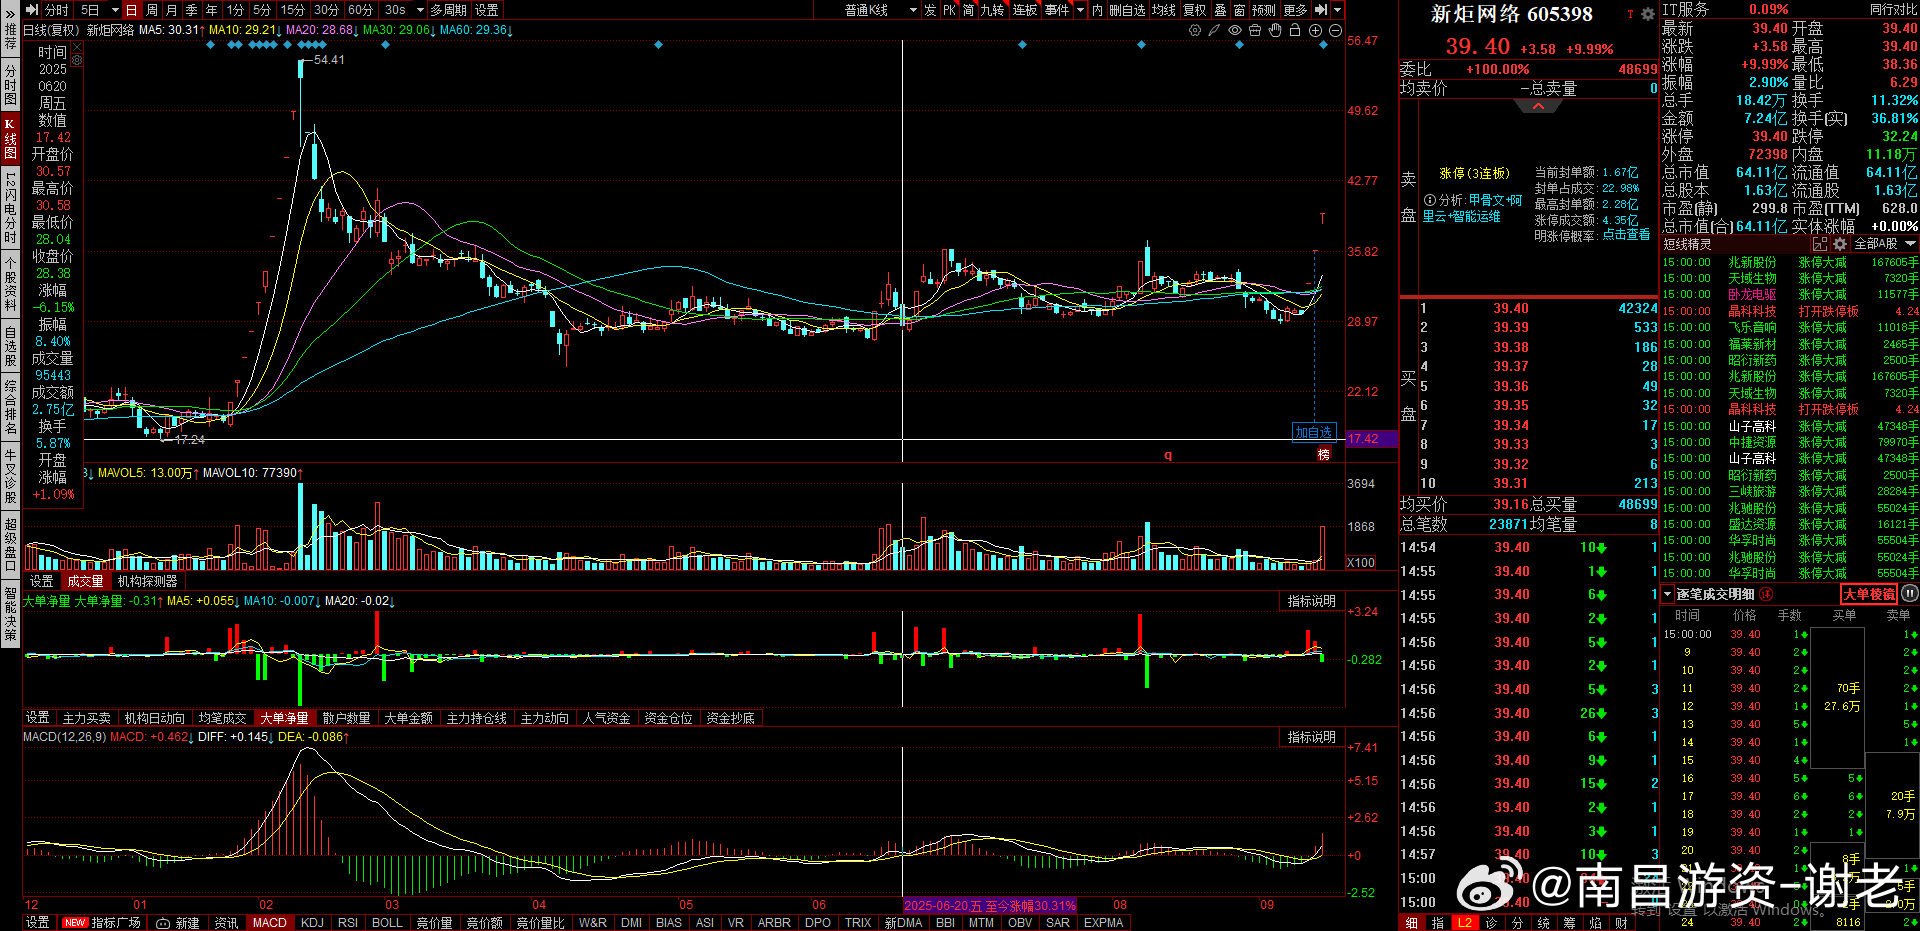Open 牛叉诊股 in left sidebar

(x=10, y=476)
